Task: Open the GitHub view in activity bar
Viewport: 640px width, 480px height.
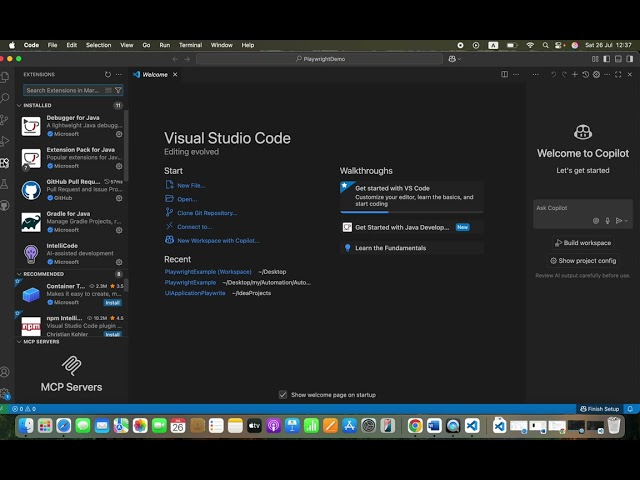Action: (x=4, y=205)
